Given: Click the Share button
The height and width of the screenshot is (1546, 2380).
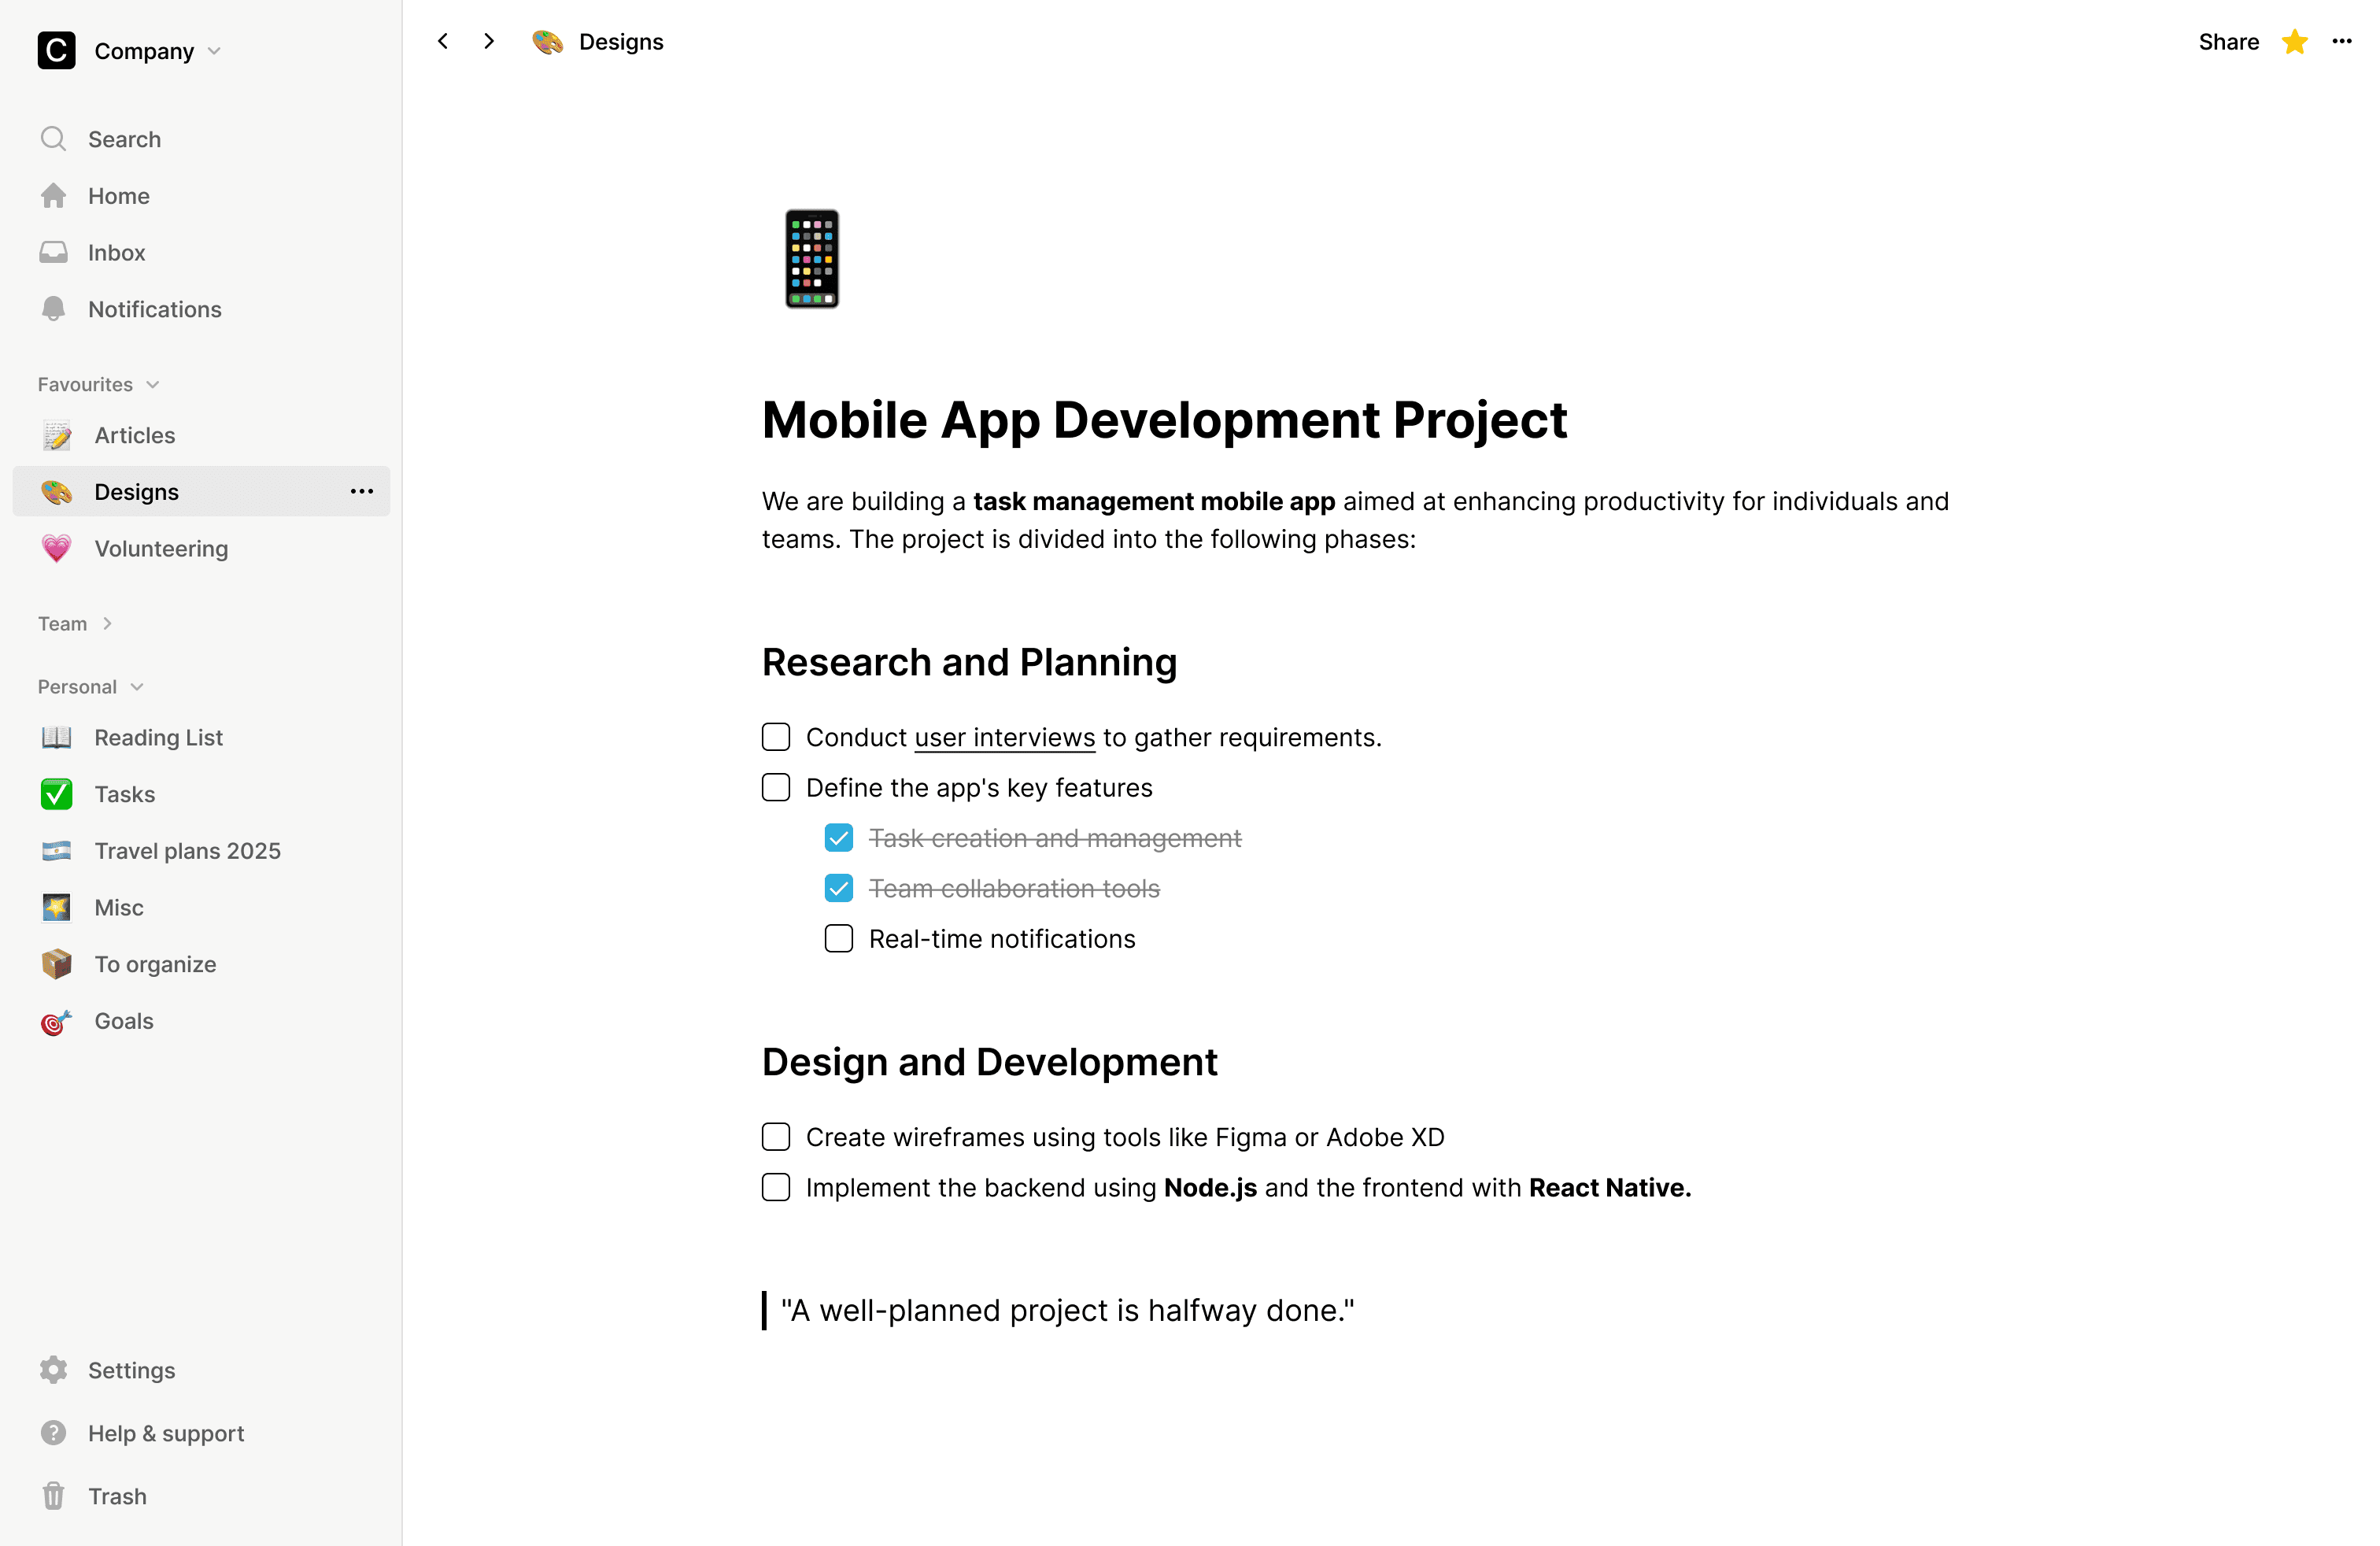Looking at the screenshot, I should click(2227, 42).
